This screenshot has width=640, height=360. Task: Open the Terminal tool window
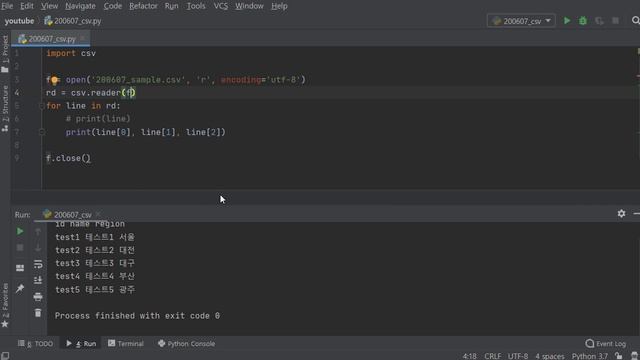[x=126, y=344]
